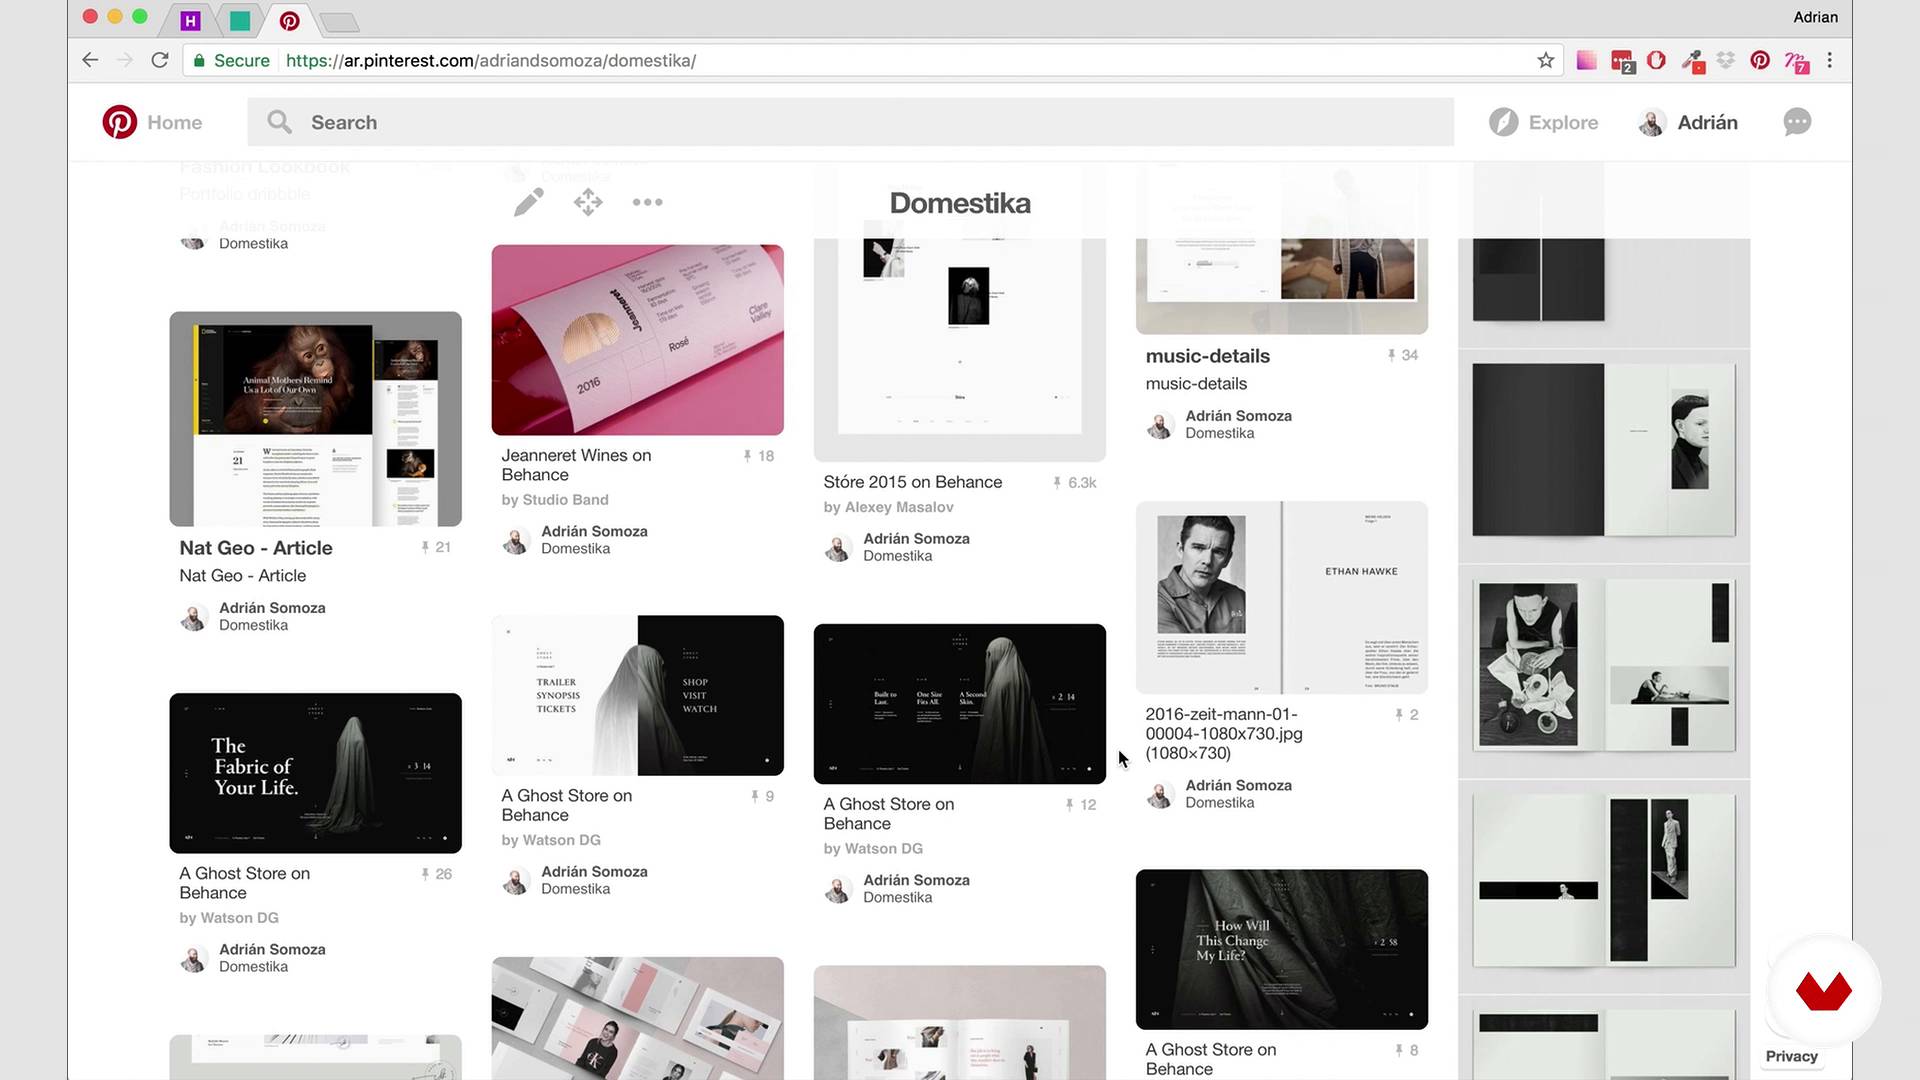Open a new browser tab

(x=340, y=22)
